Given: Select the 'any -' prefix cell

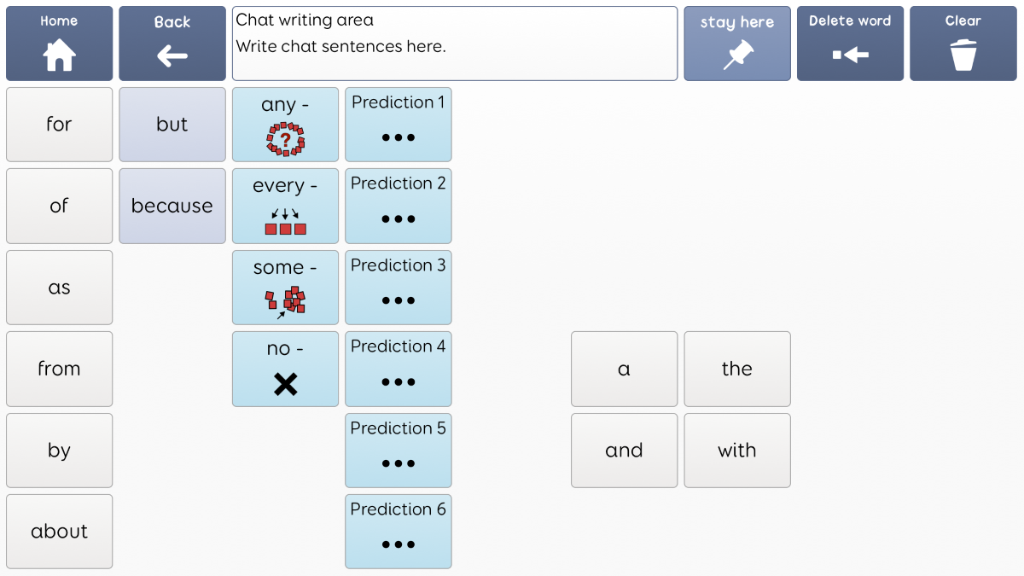Looking at the screenshot, I should pyautogui.click(x=285, y=124).
